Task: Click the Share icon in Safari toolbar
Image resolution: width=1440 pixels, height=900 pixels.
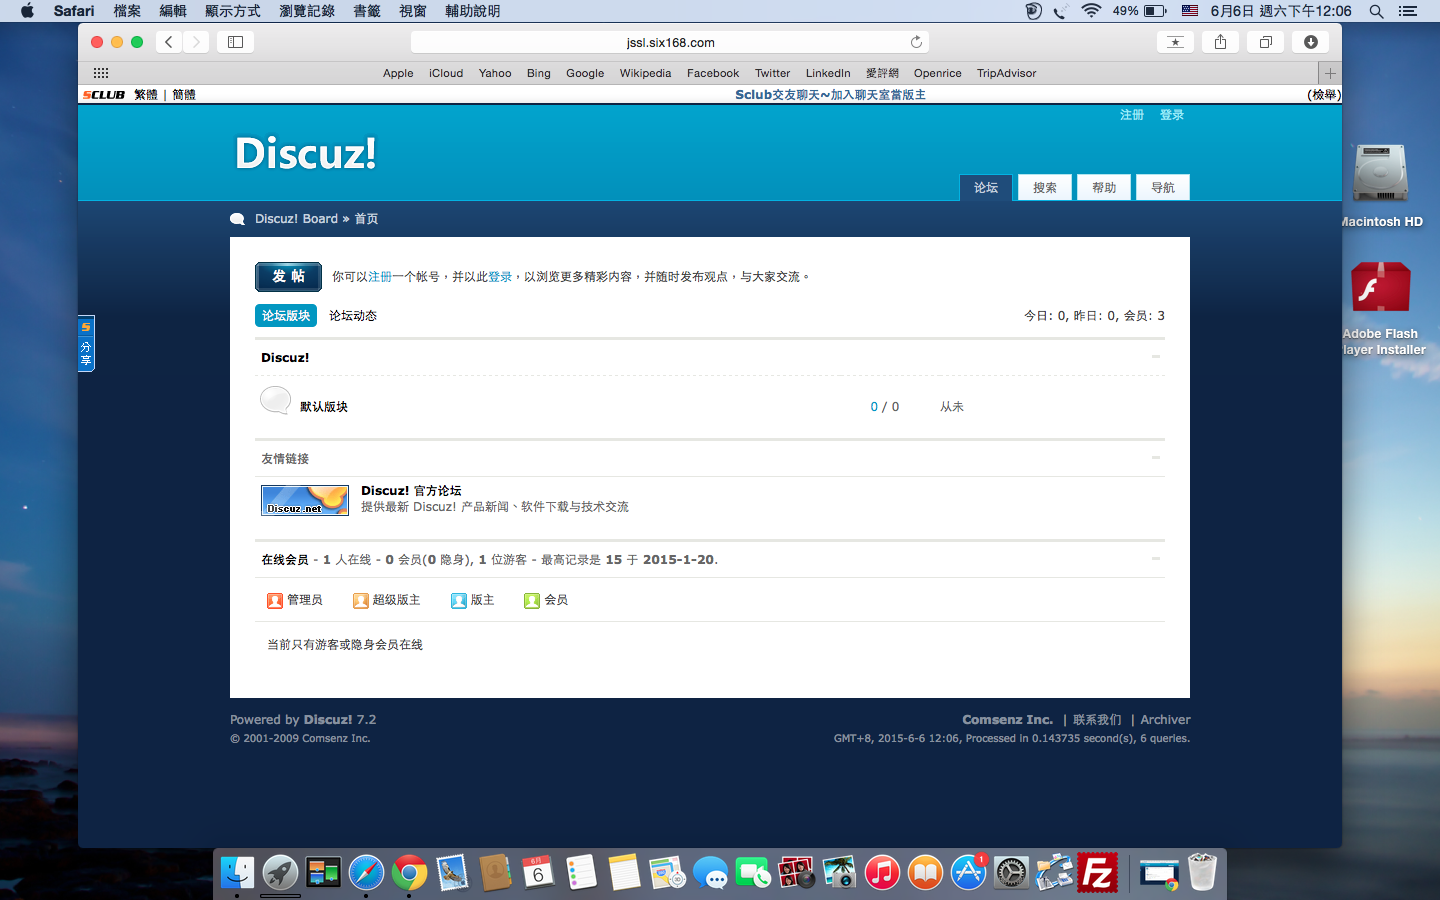Action: [1220, 42]
